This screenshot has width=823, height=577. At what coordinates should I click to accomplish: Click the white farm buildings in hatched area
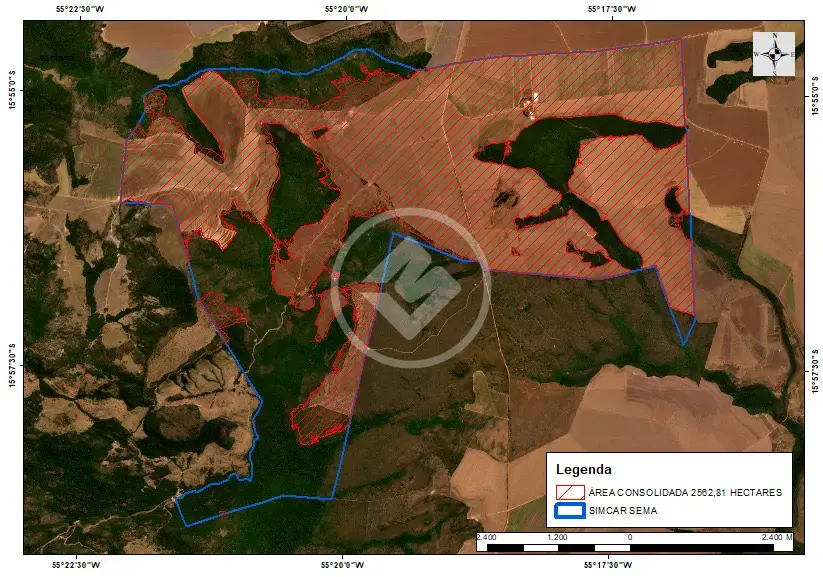coord(529,100)
